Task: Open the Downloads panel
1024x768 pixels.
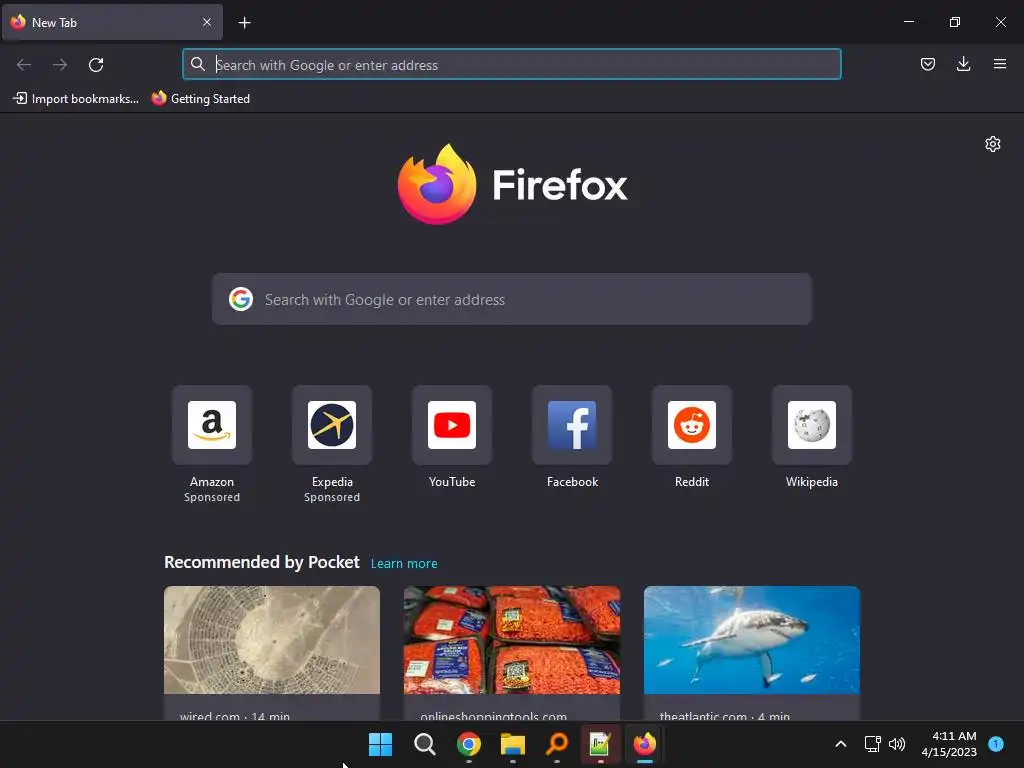Action: pyautogui.click(x=963, y=64)
